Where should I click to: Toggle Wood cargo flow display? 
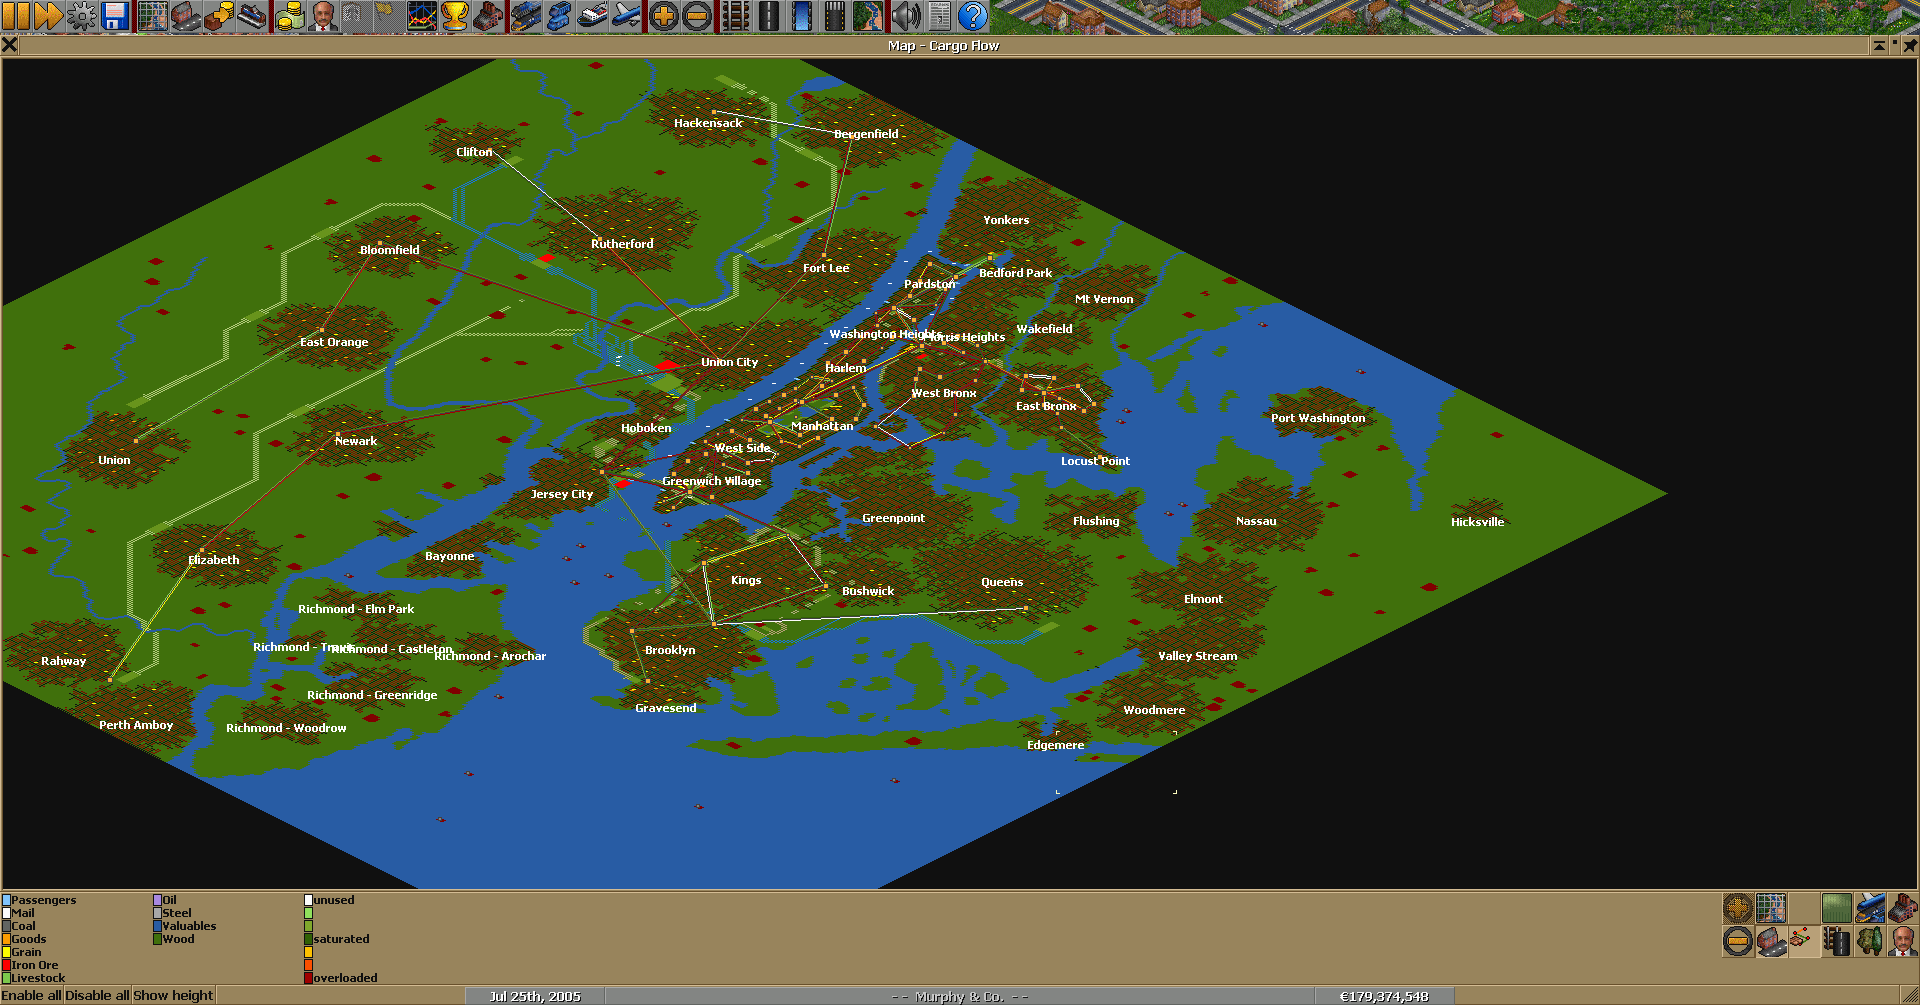point(174,939)
